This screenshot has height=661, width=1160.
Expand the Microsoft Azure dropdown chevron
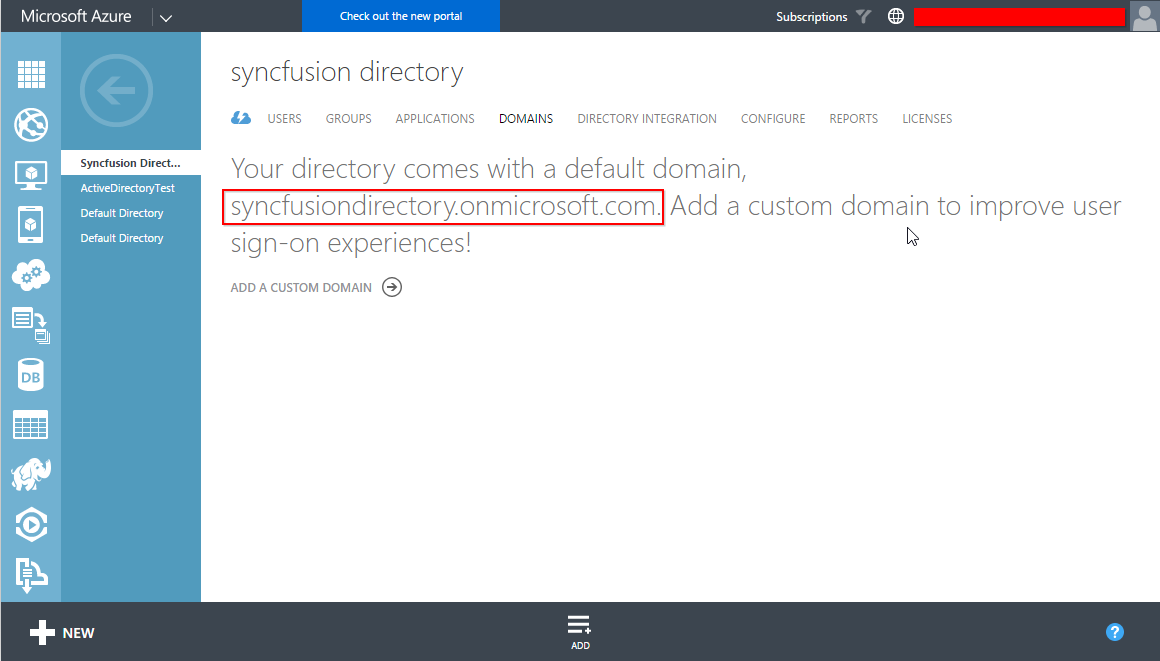click(166, 18)
